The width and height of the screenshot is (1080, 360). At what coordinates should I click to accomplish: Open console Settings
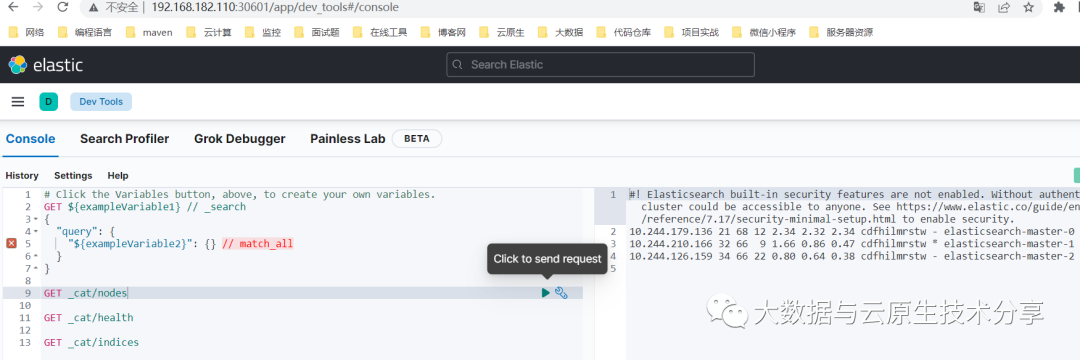(x=73, y=176)
